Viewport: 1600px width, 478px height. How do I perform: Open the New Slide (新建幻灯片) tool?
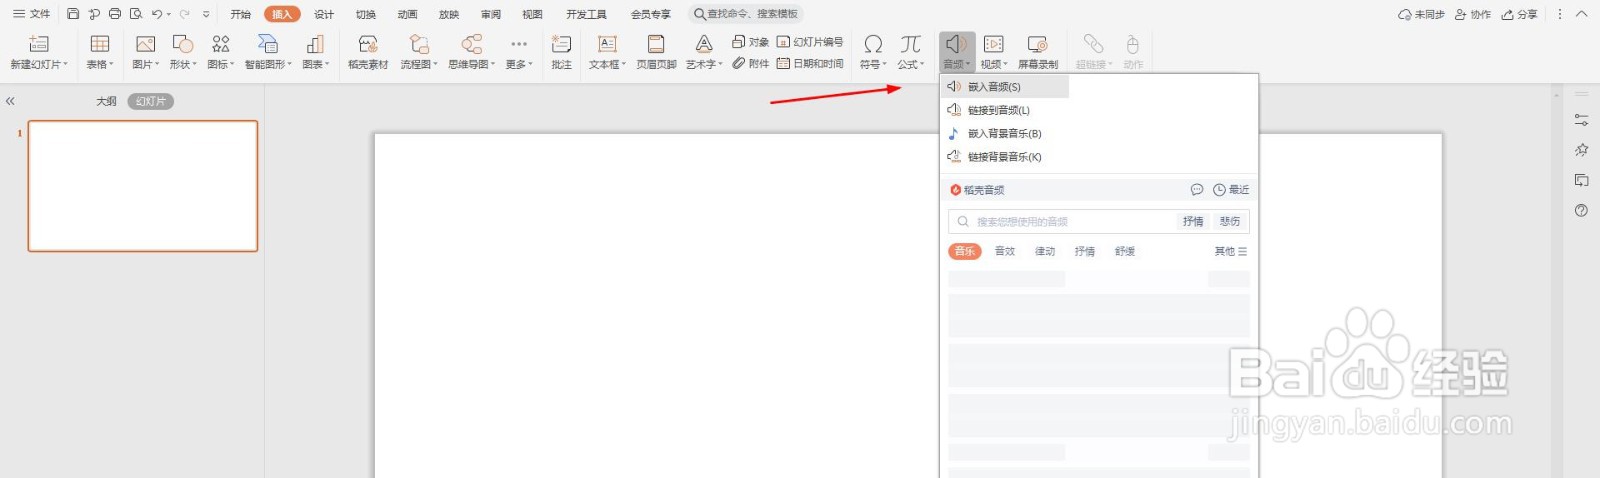[39, 52]
